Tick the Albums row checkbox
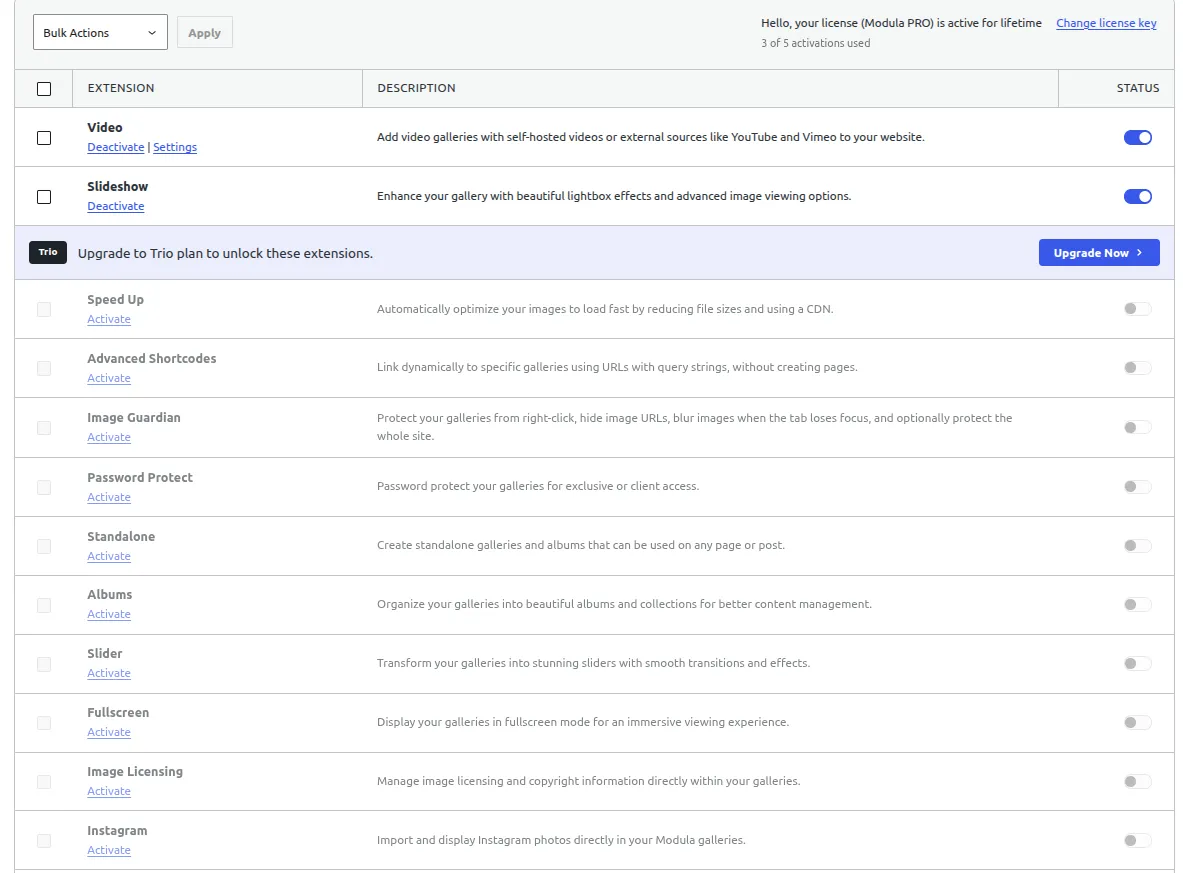 (45, 605)
